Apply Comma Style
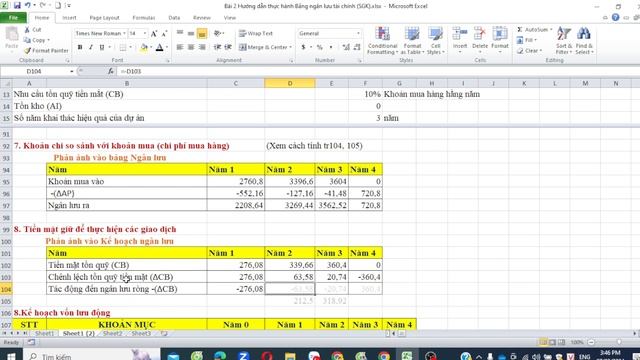 point(331,47)
